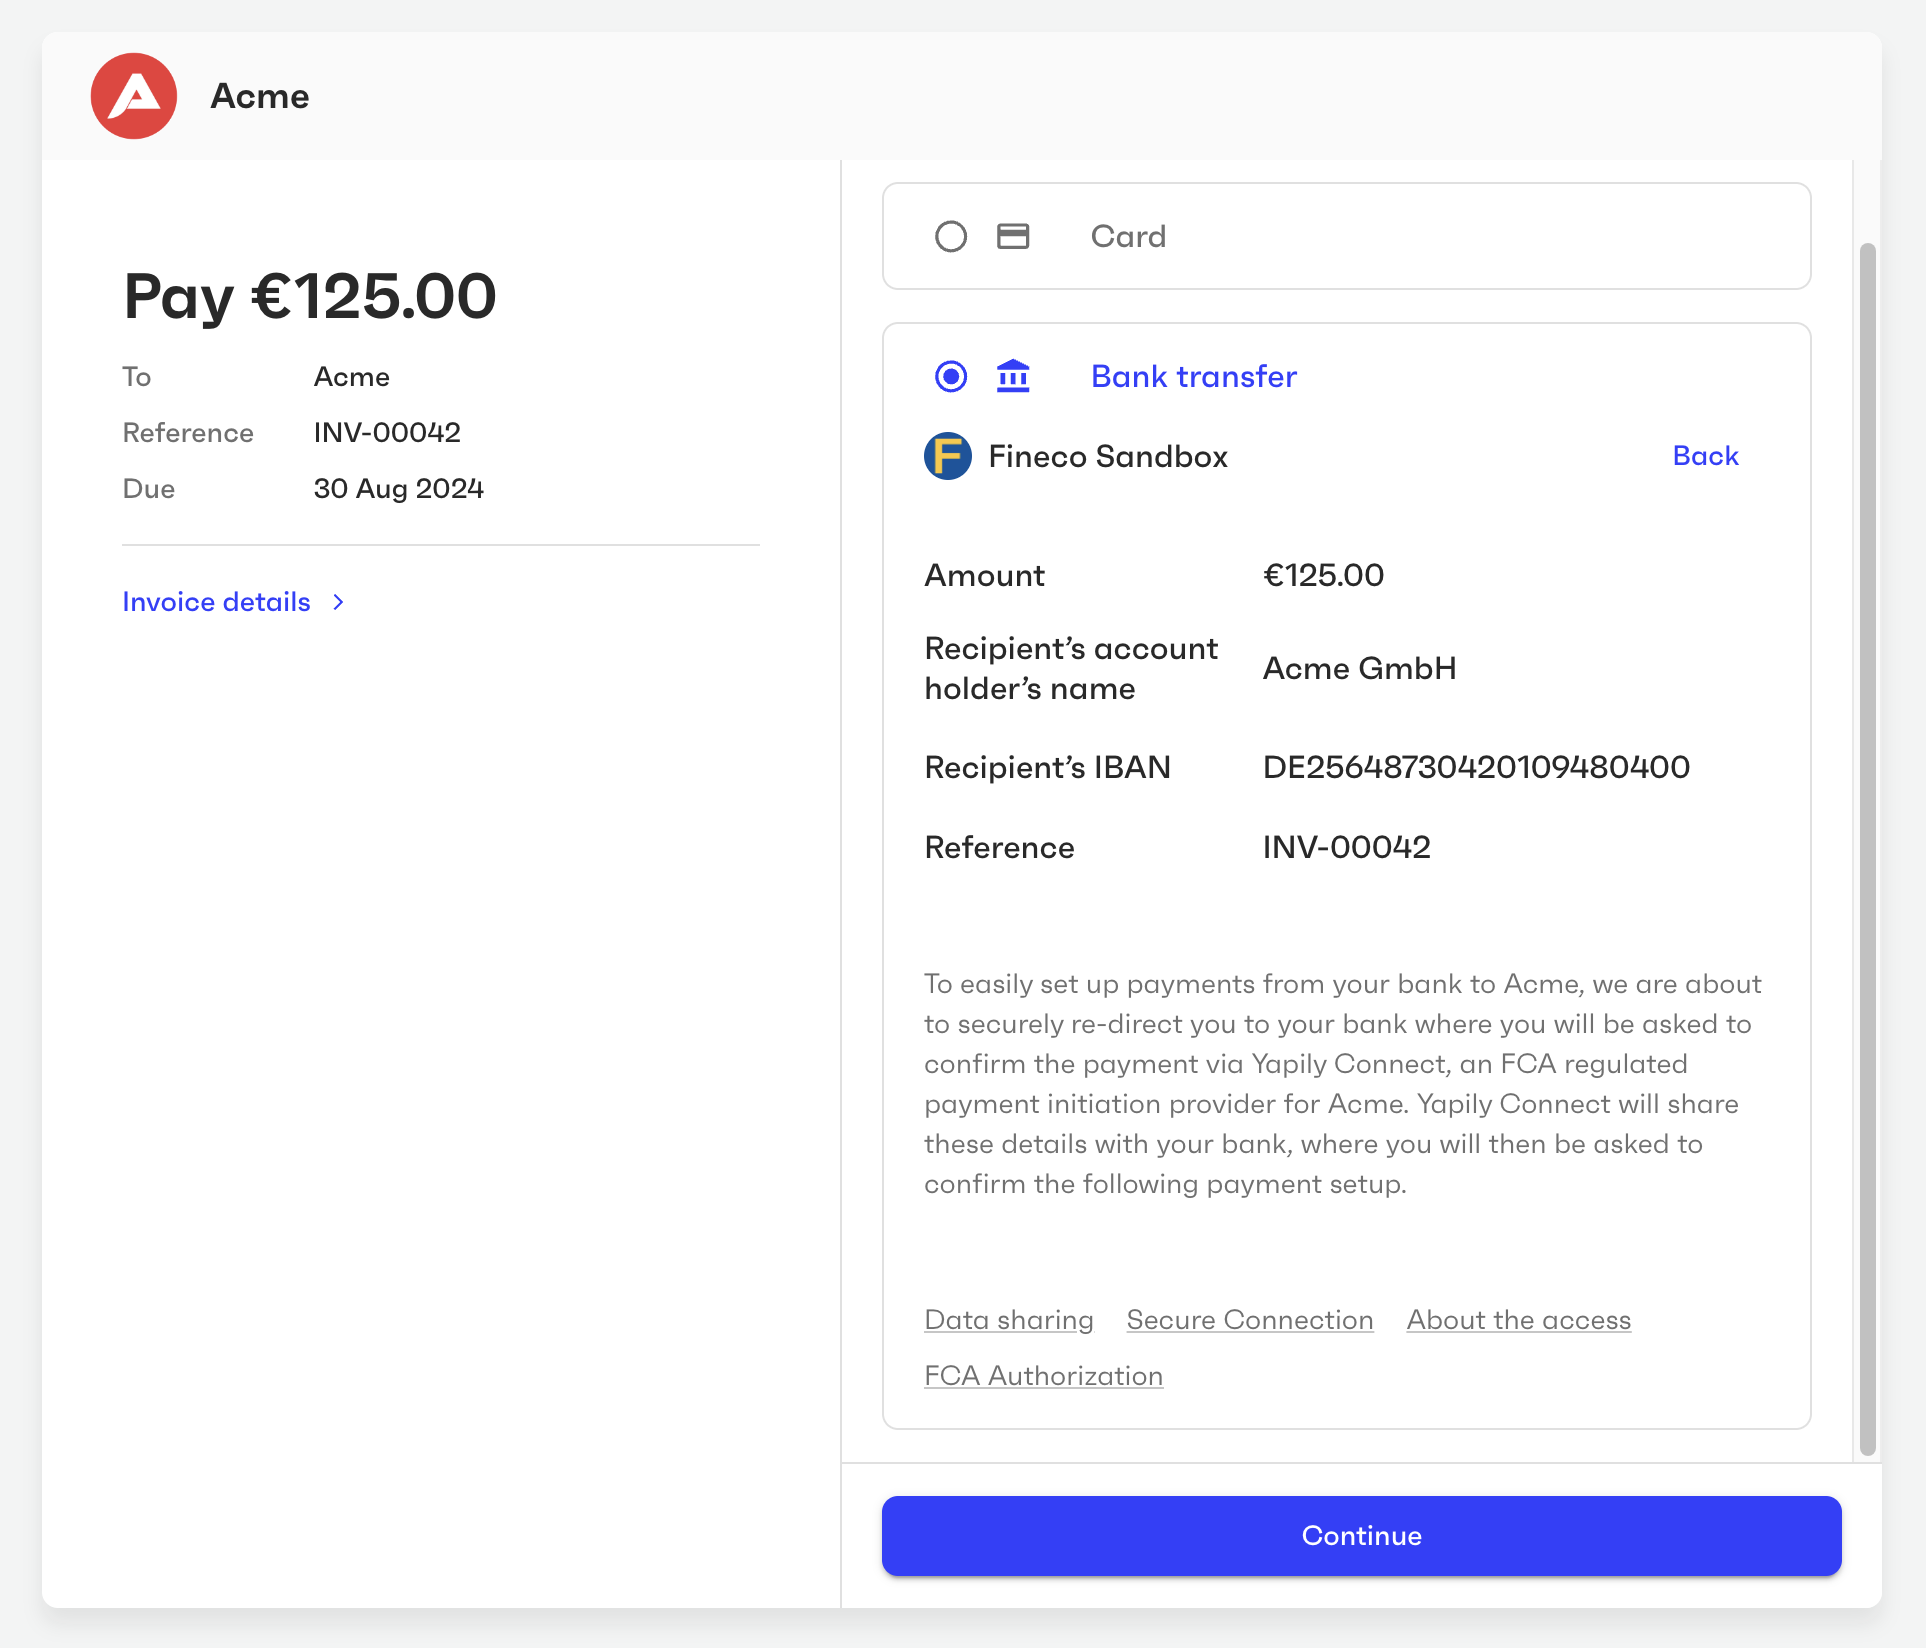Open the Secure Connection link
The image size is (1926, 1648).
click(1249, 1320)
